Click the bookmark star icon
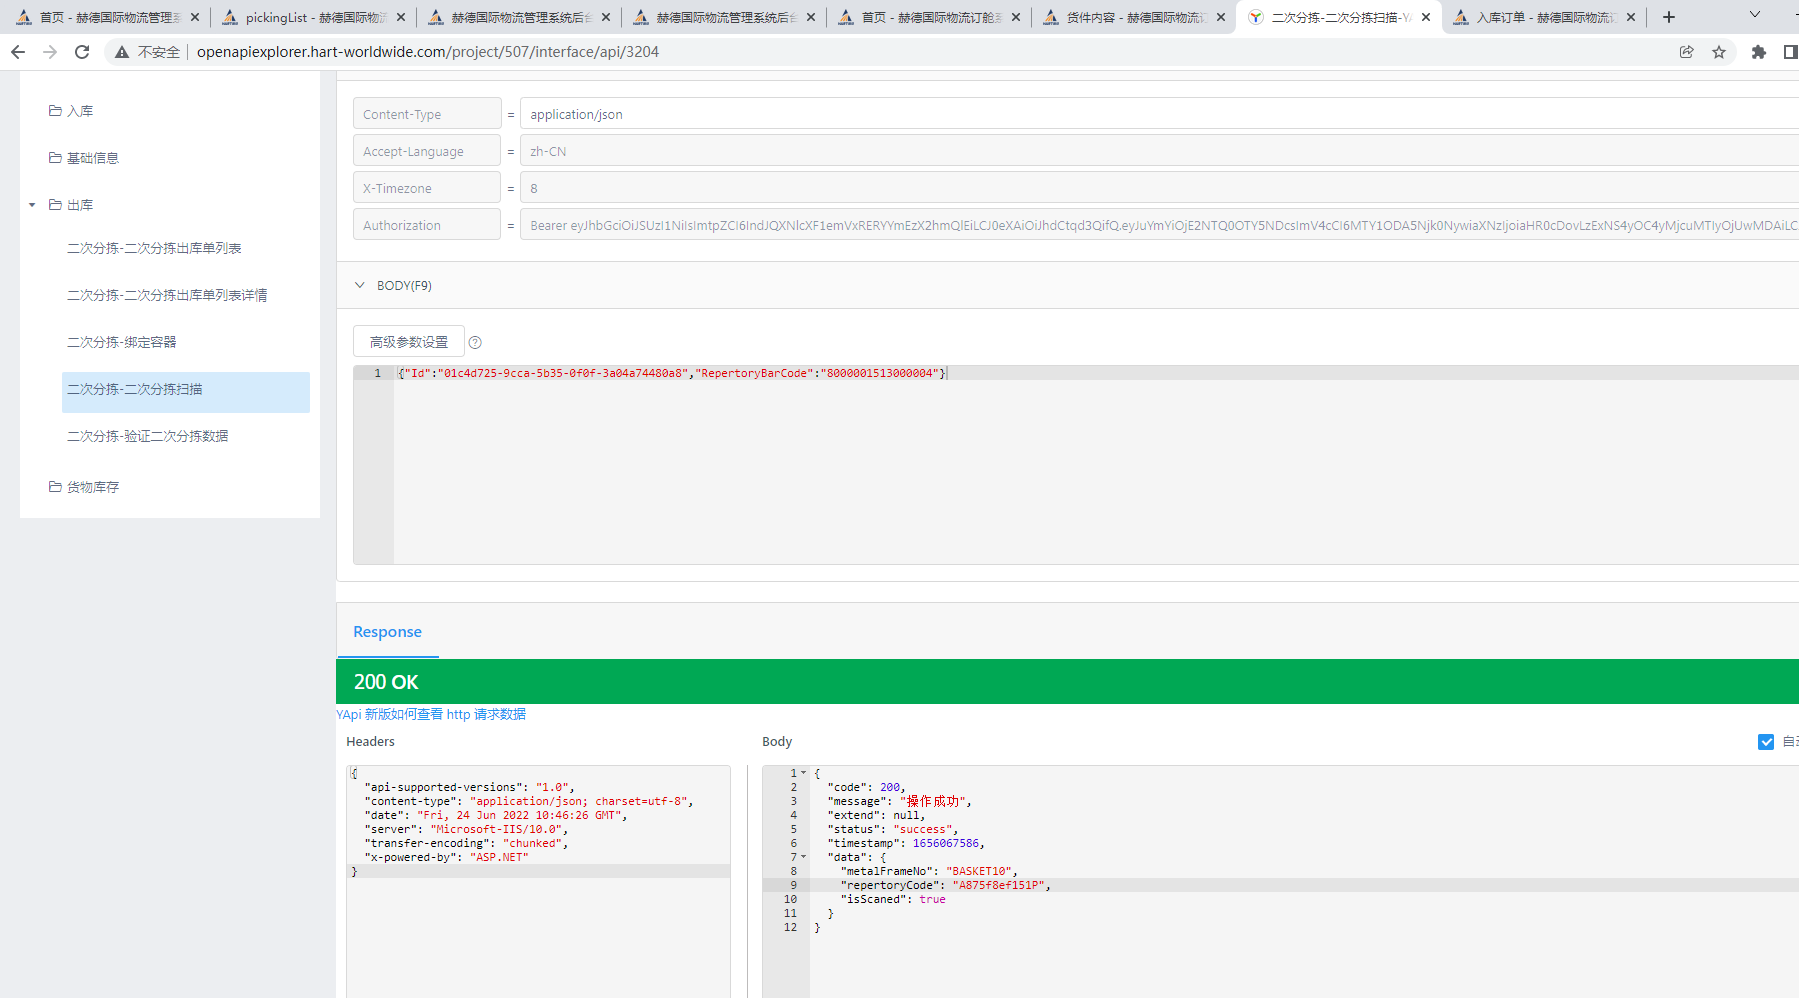The width and height of the screenshot is (1799, 998). tap(1719, 52)
